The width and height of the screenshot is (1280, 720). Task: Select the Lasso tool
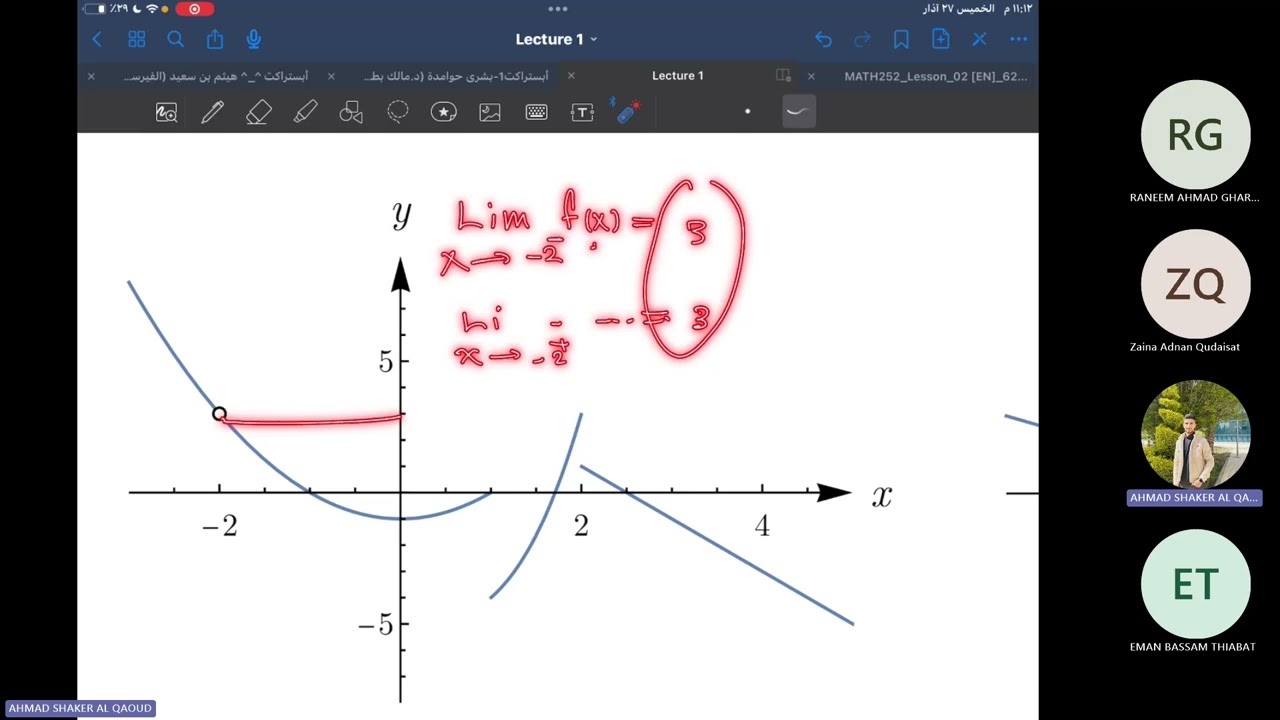[398, 113]
